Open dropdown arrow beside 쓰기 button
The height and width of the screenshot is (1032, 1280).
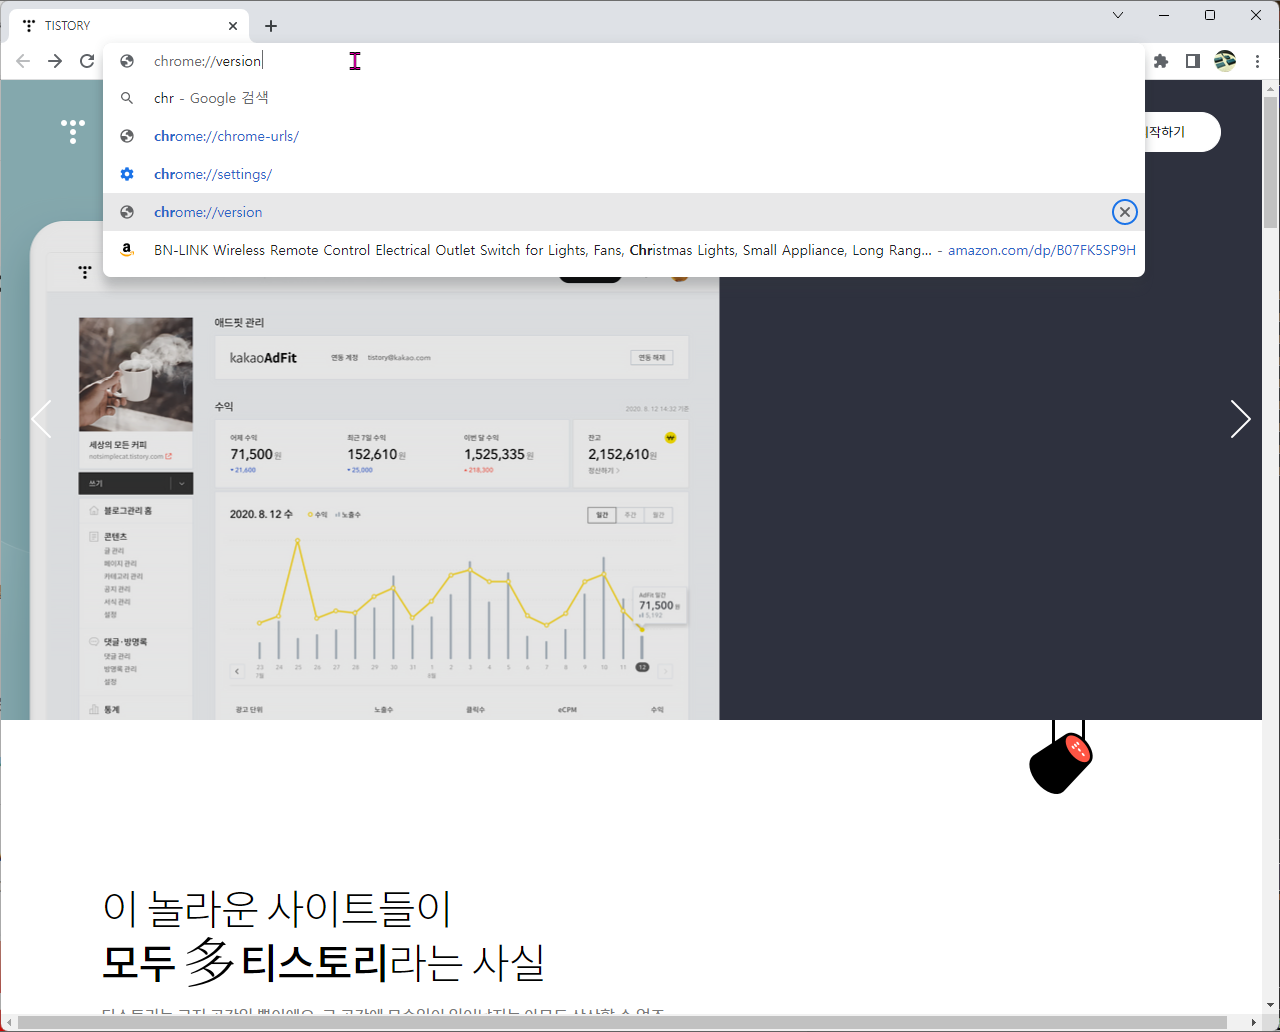click(x=182, y=484)
